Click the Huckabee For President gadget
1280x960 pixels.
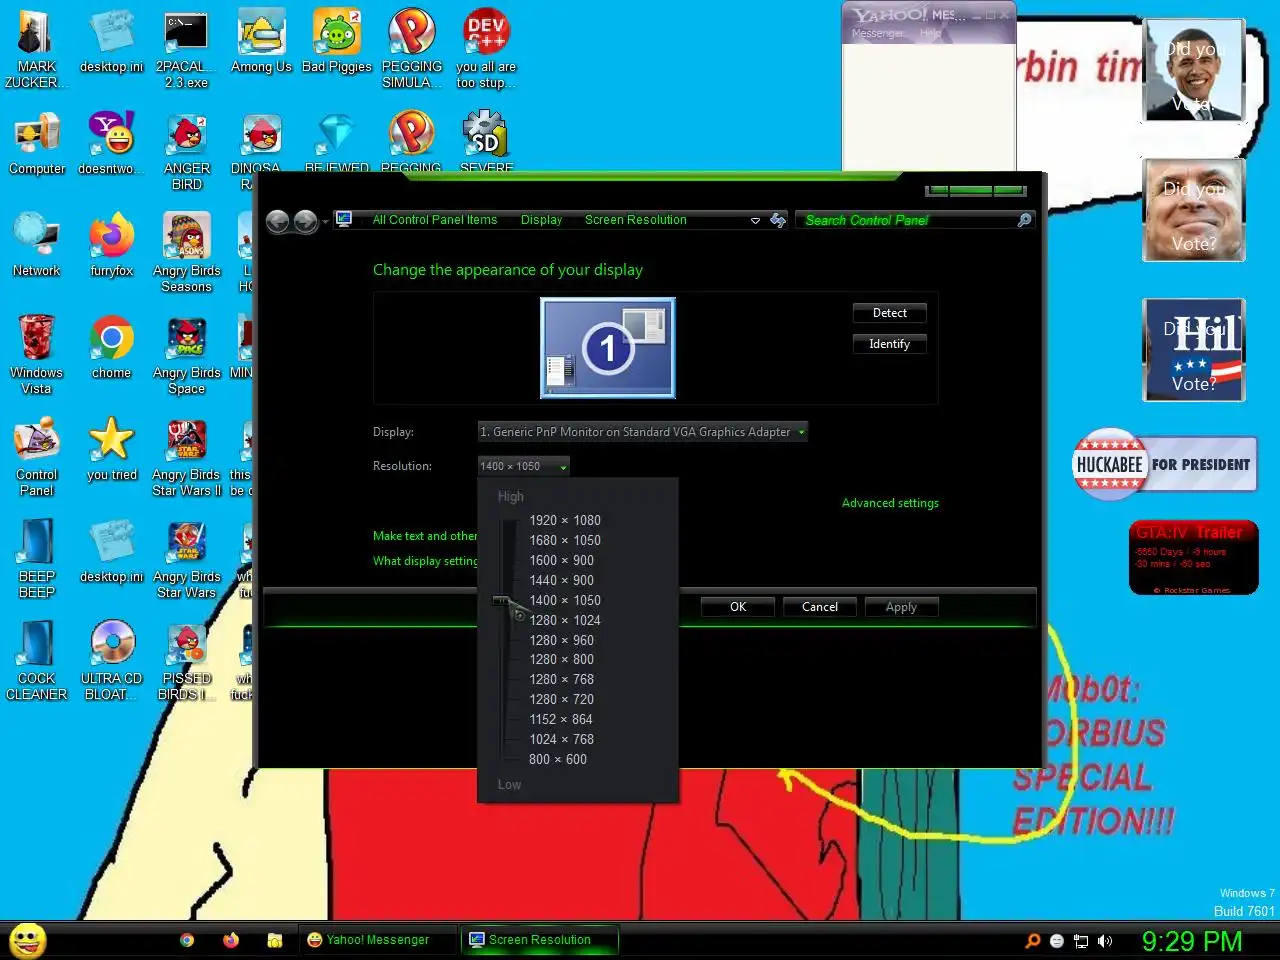point(1164,465)
